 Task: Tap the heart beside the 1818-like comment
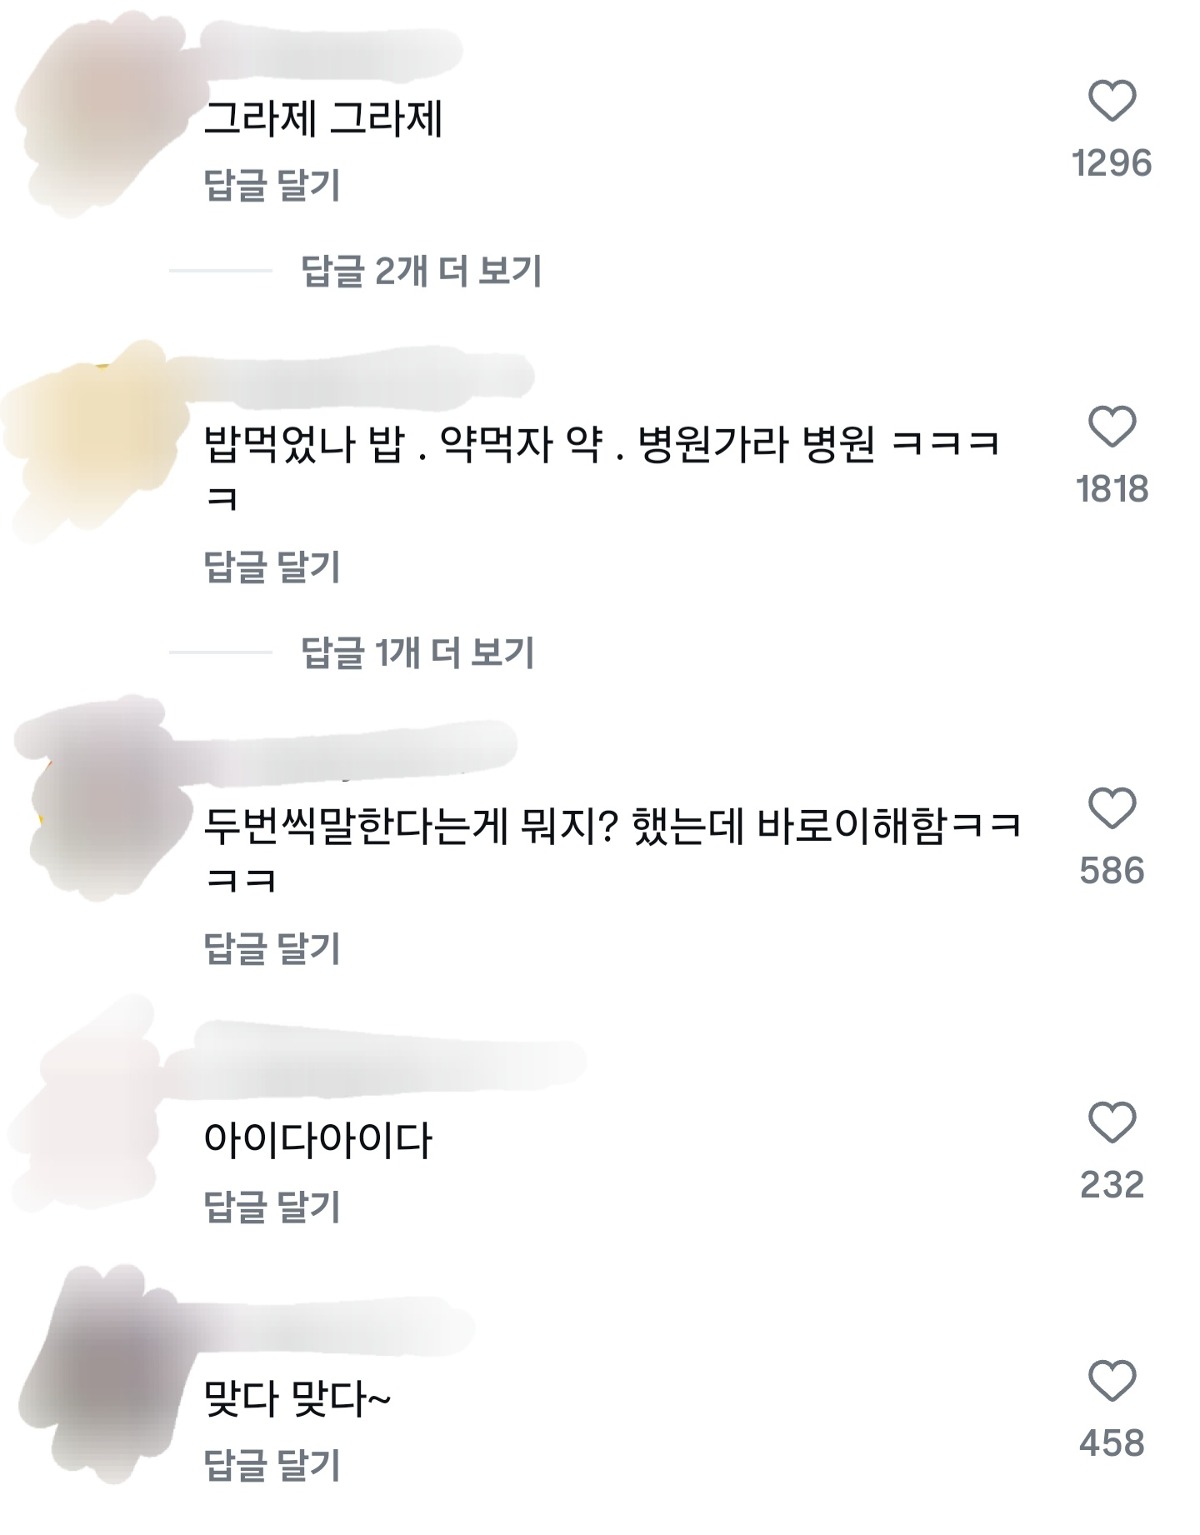[1112, 427]
